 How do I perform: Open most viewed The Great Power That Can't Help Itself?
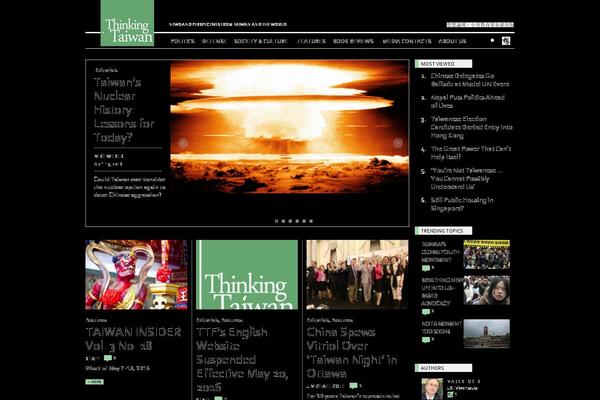tap(471, 153)
